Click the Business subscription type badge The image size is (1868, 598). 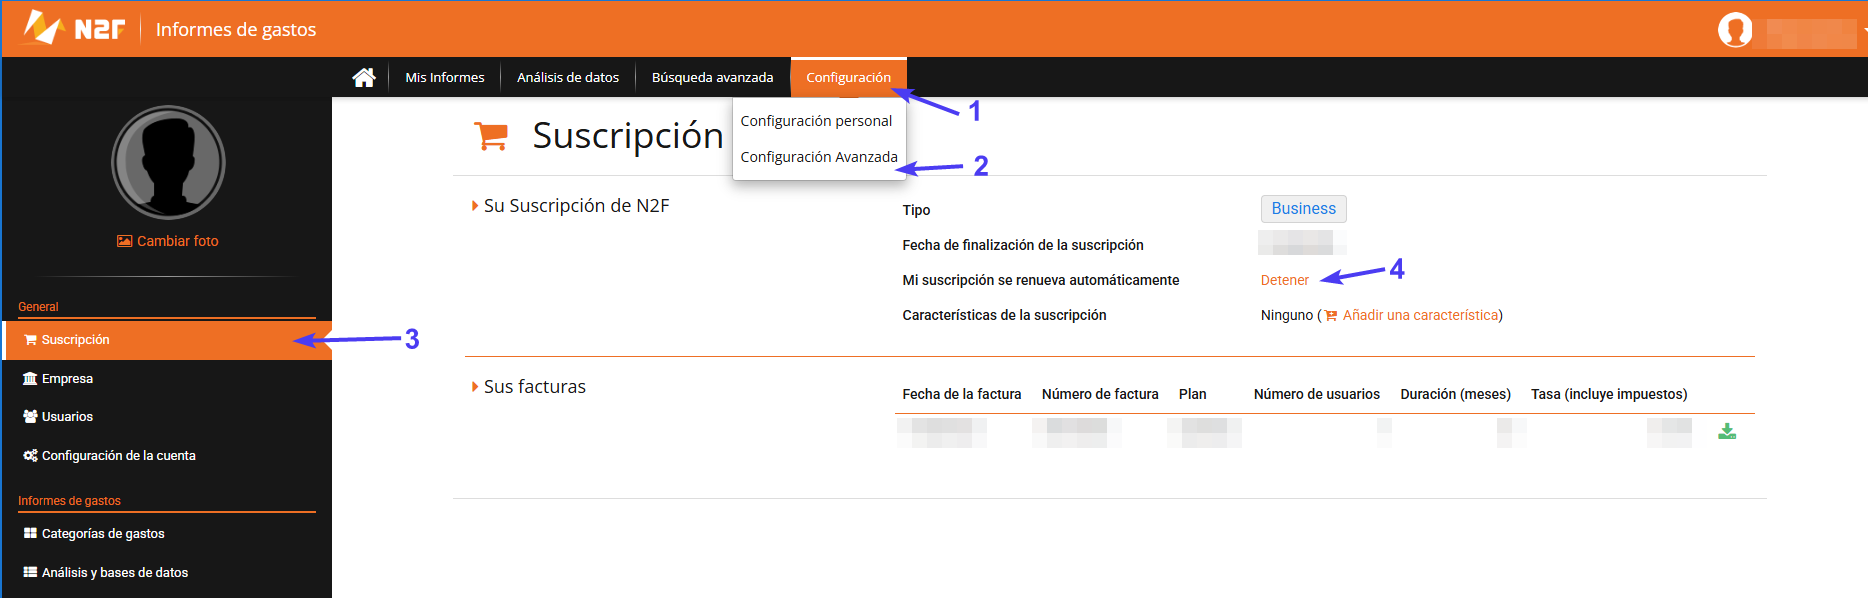pos(1303,209)
